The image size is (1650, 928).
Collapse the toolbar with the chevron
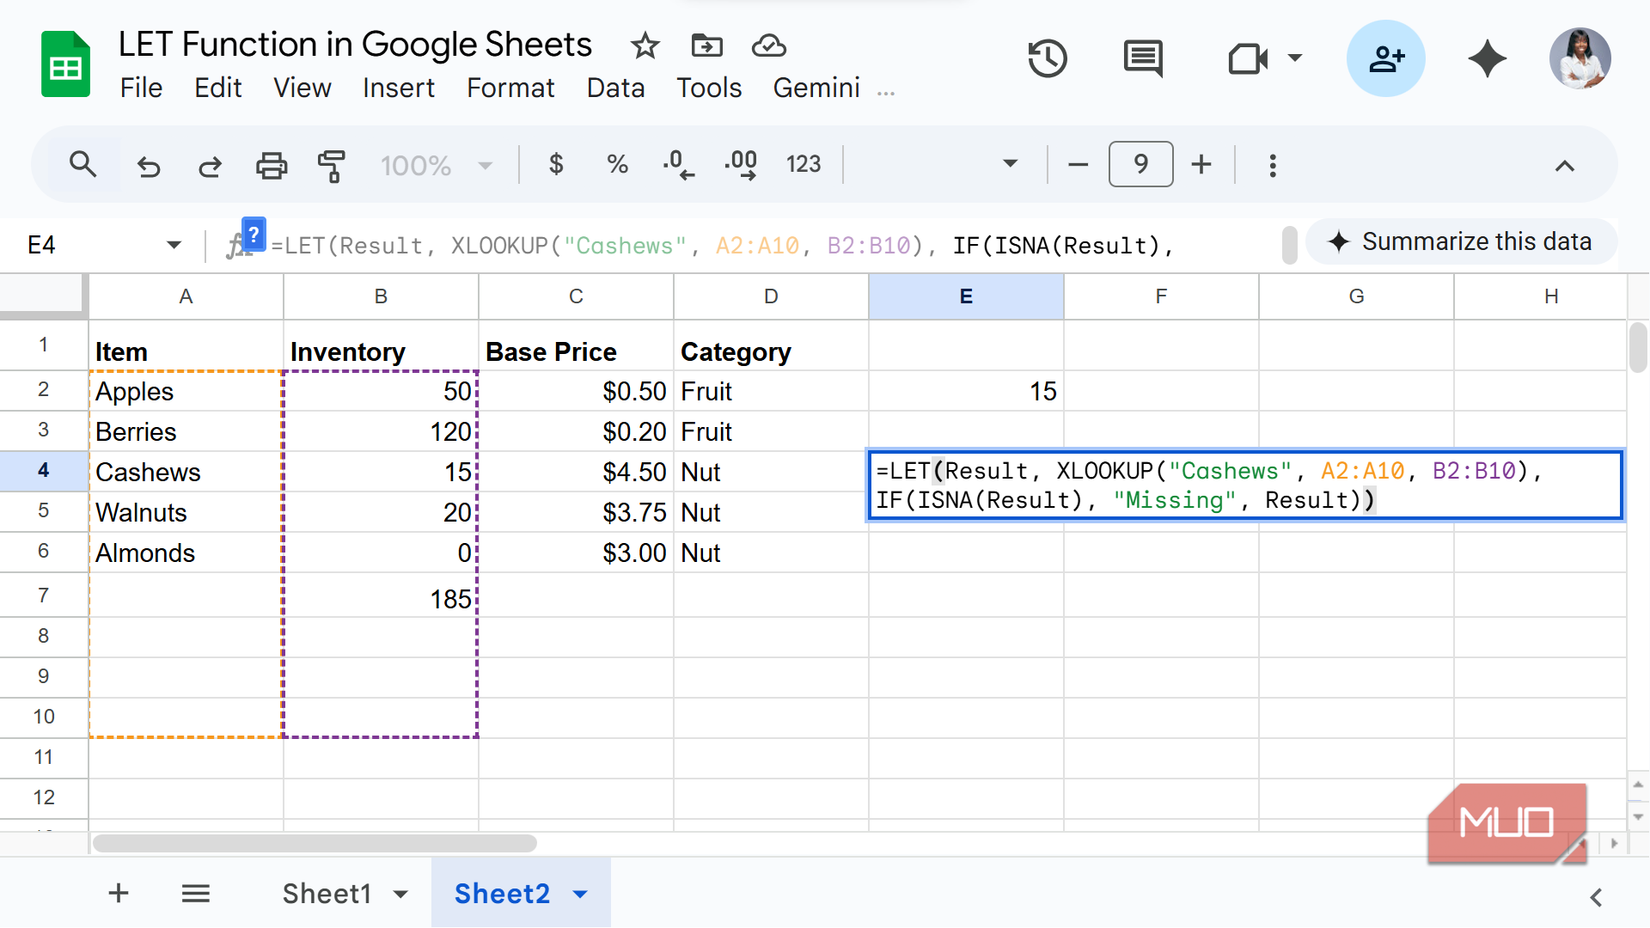1565,166
